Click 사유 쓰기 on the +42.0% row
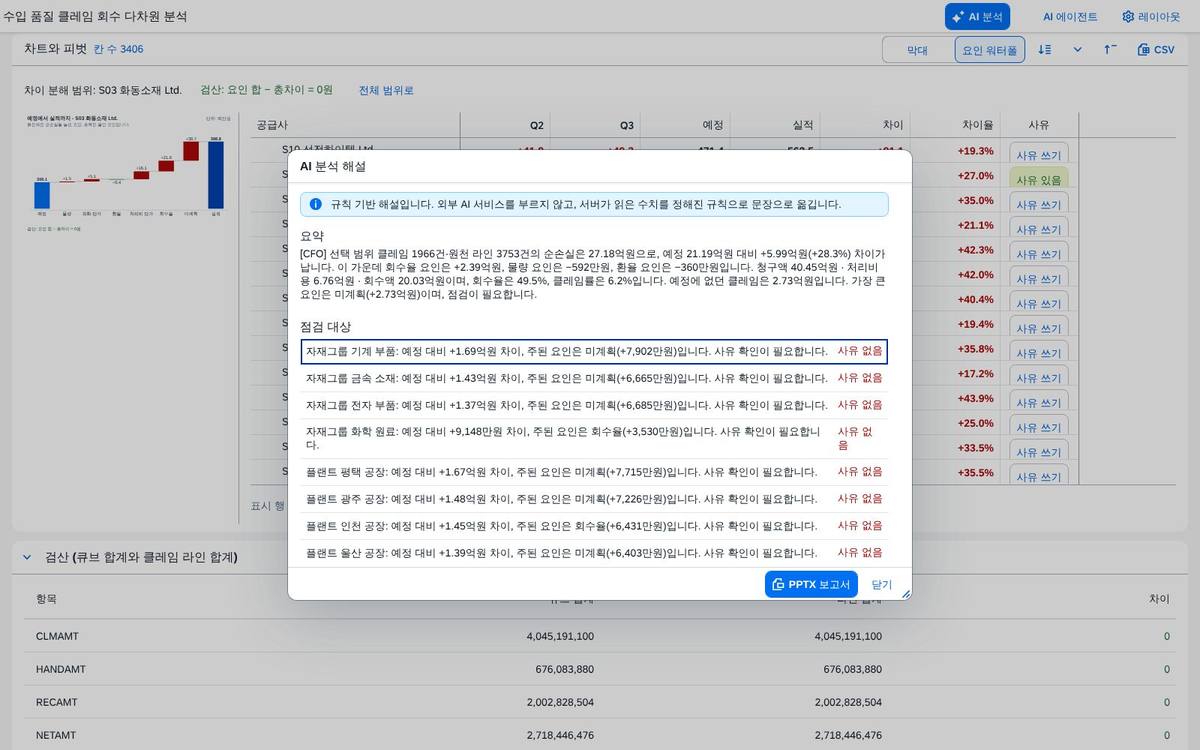The width and height of the screenshot is (1200, 750). tap(1039, 279)
